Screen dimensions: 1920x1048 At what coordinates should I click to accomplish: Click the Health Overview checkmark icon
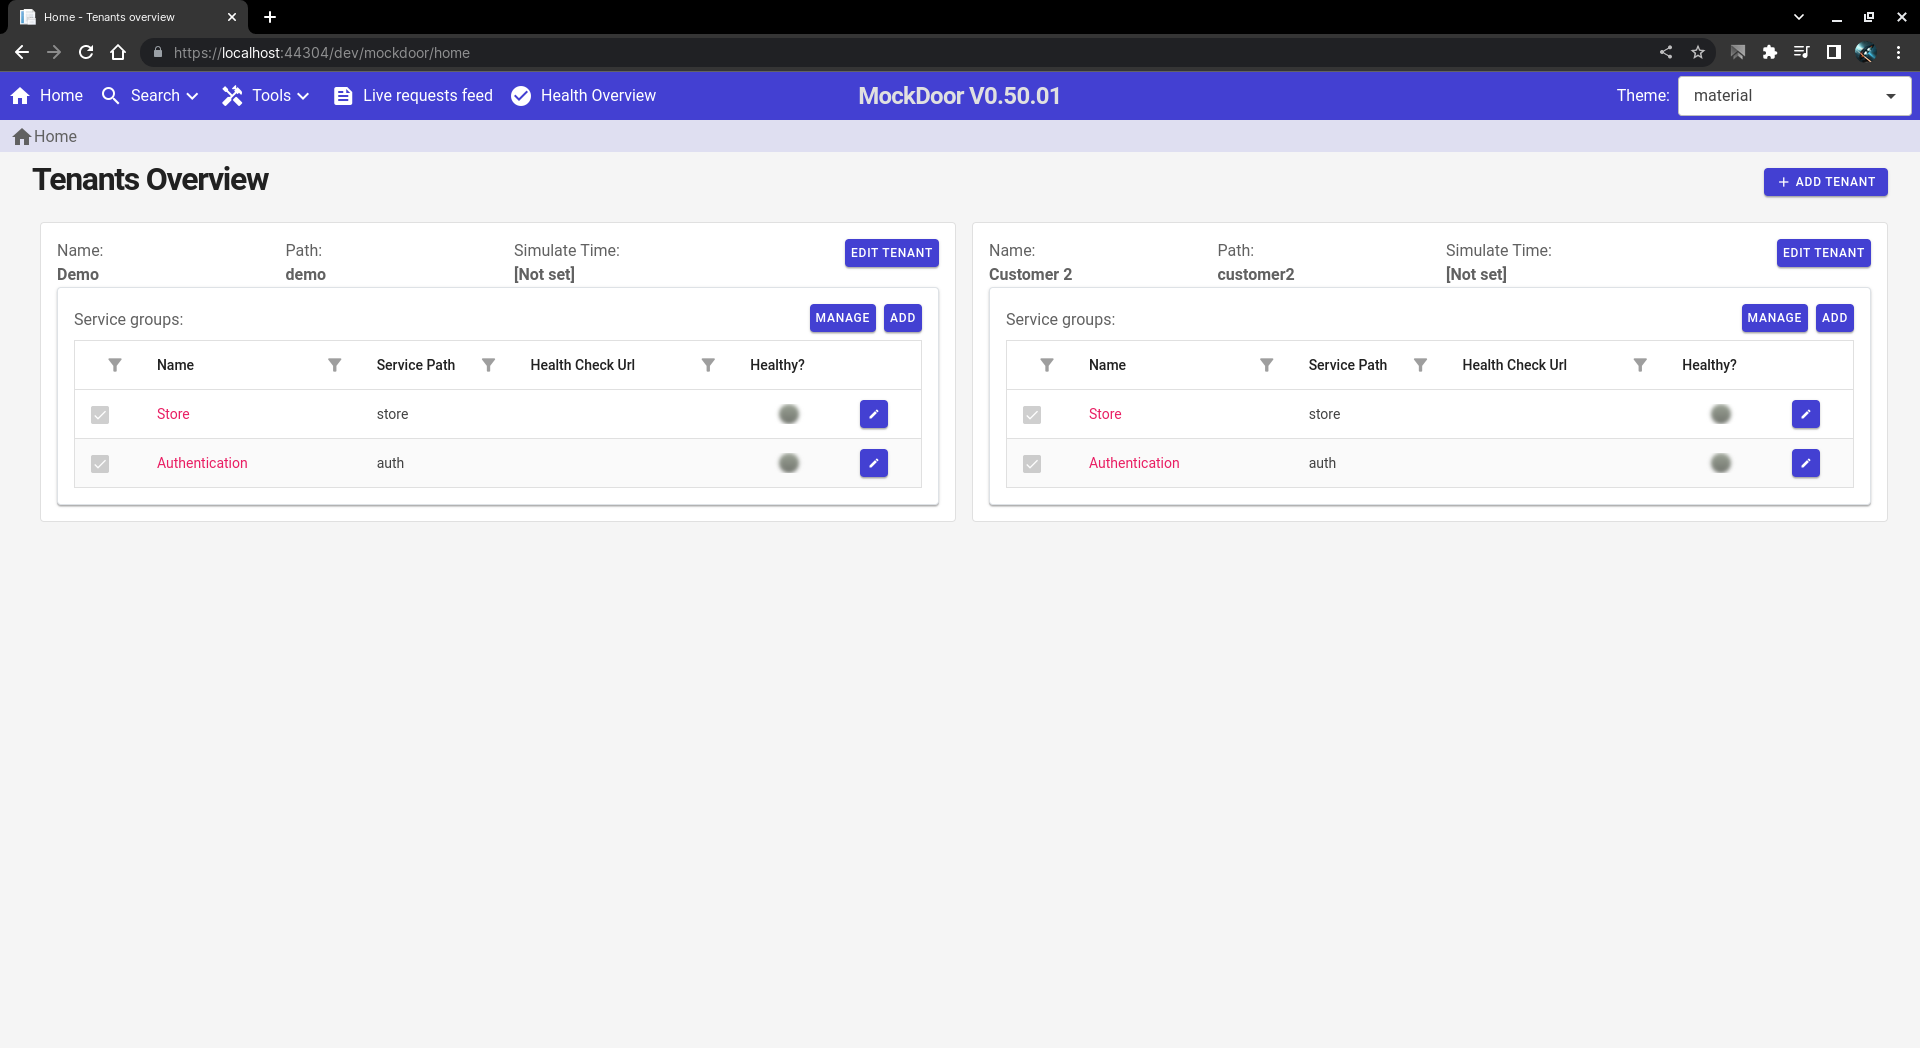pos(521,96)
